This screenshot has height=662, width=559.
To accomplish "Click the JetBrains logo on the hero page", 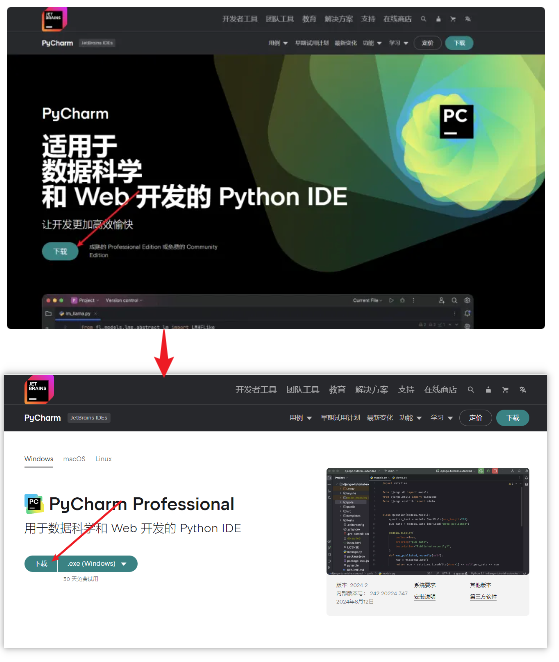I will click(54, 19).
